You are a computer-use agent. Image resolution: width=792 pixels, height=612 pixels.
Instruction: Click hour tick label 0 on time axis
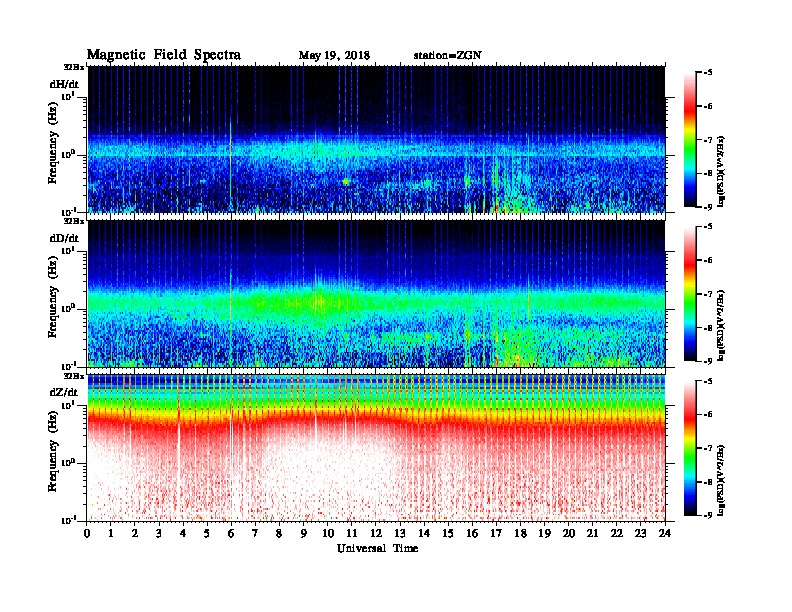[87, 534]
